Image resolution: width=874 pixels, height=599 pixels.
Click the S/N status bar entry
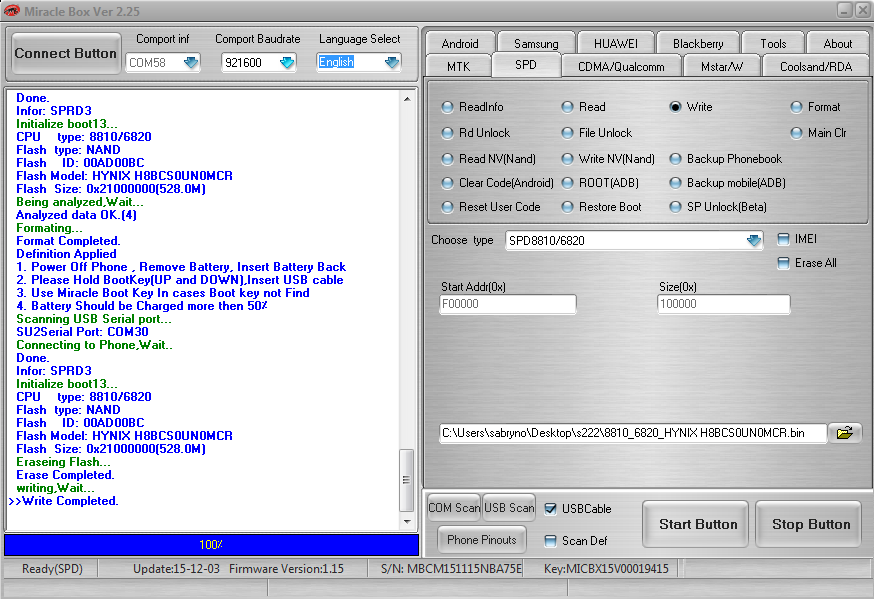click(451, 569)
